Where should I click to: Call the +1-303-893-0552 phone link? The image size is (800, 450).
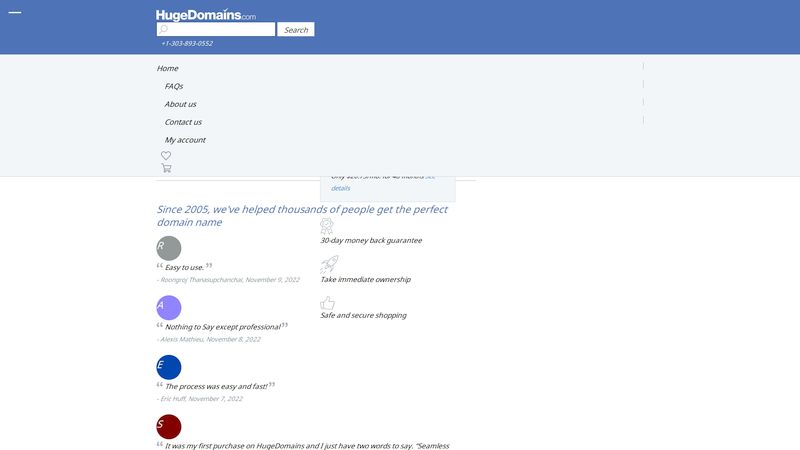pos(187,43)
